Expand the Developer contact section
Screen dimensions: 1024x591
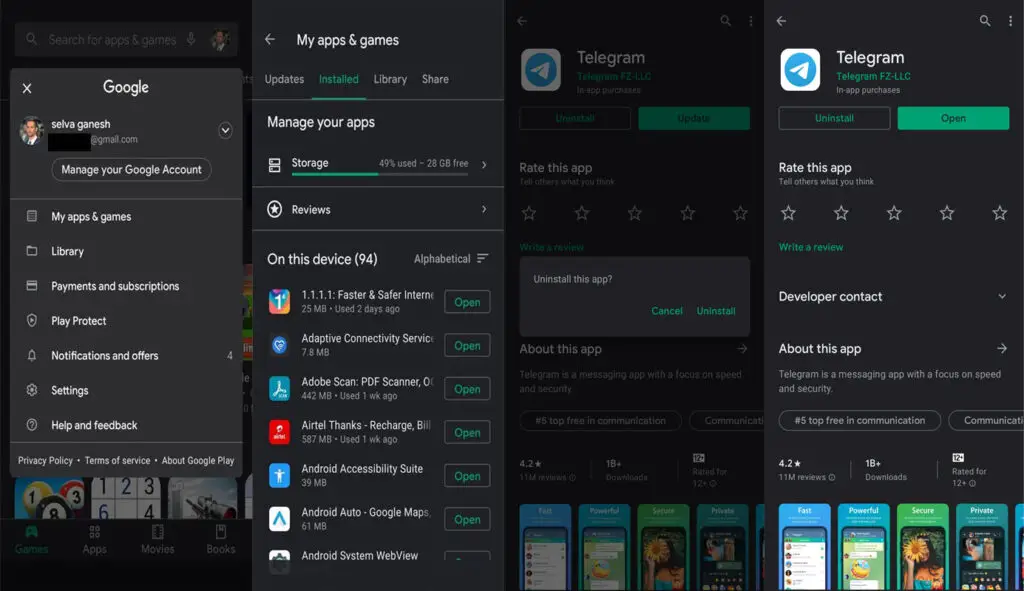coord(1002,296)
